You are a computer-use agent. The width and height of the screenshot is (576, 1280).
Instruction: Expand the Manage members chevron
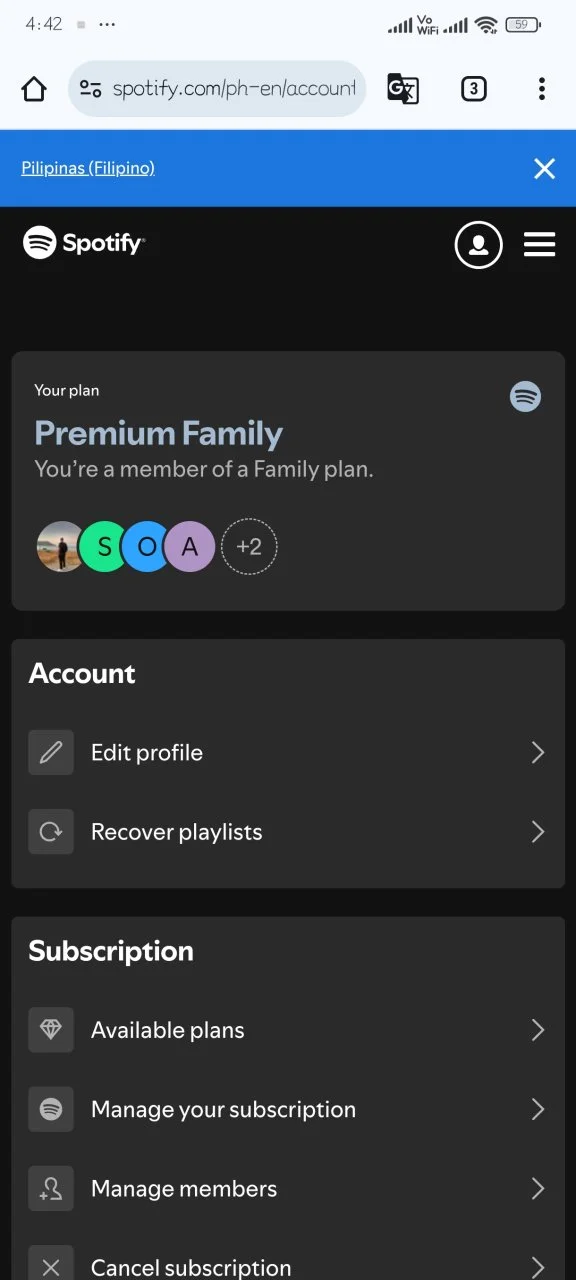[x=538, y=1188]
